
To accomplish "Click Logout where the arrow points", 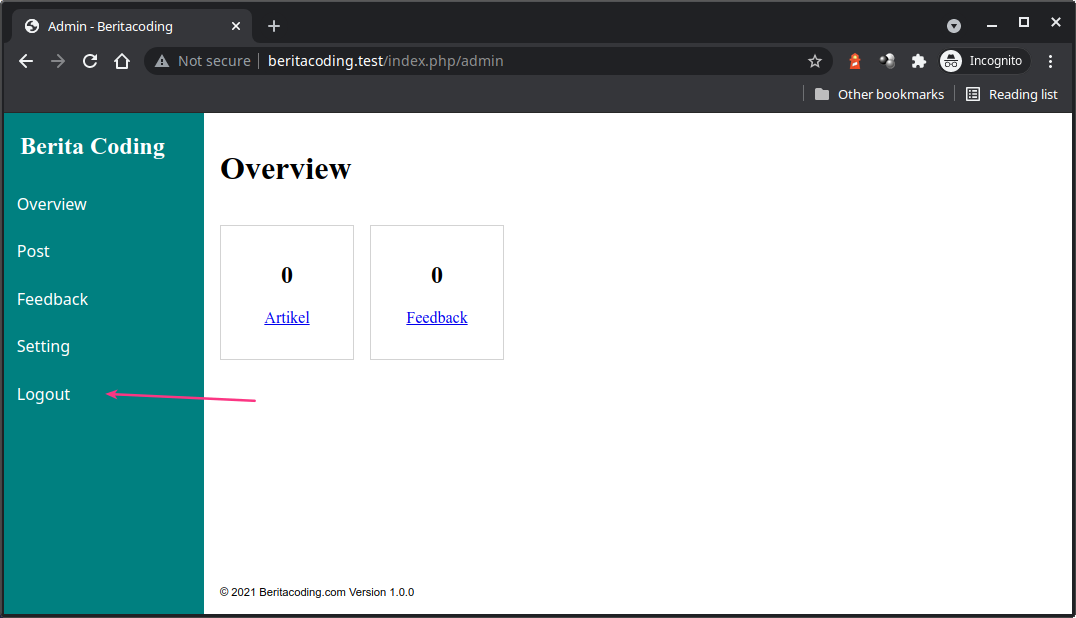I will coord(43,394).
